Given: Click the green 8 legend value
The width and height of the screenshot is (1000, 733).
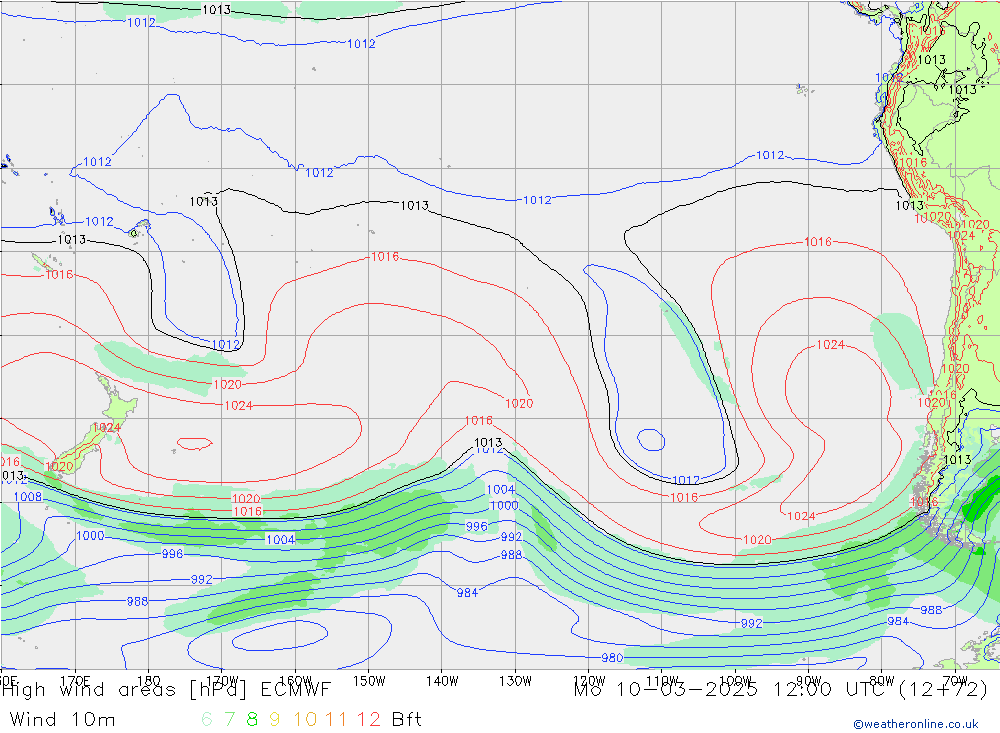Looking at the screenshot, I should click(x=252, y=720).
